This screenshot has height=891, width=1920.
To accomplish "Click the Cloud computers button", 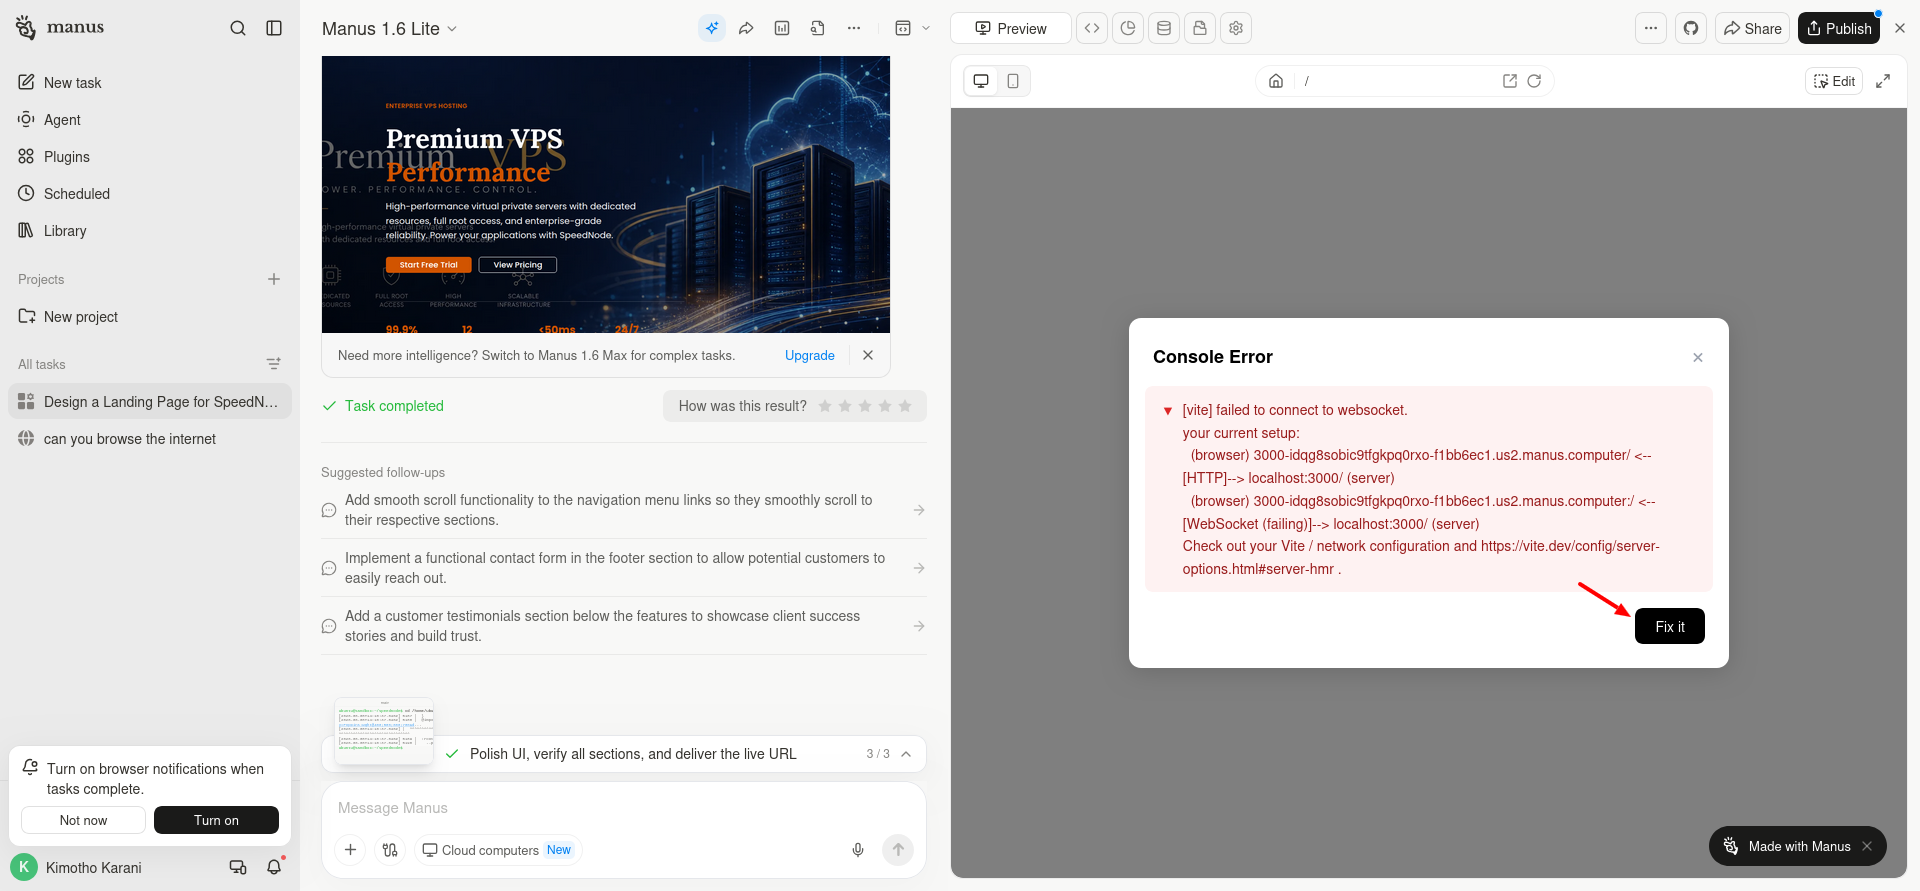I will tap(497, 850).
